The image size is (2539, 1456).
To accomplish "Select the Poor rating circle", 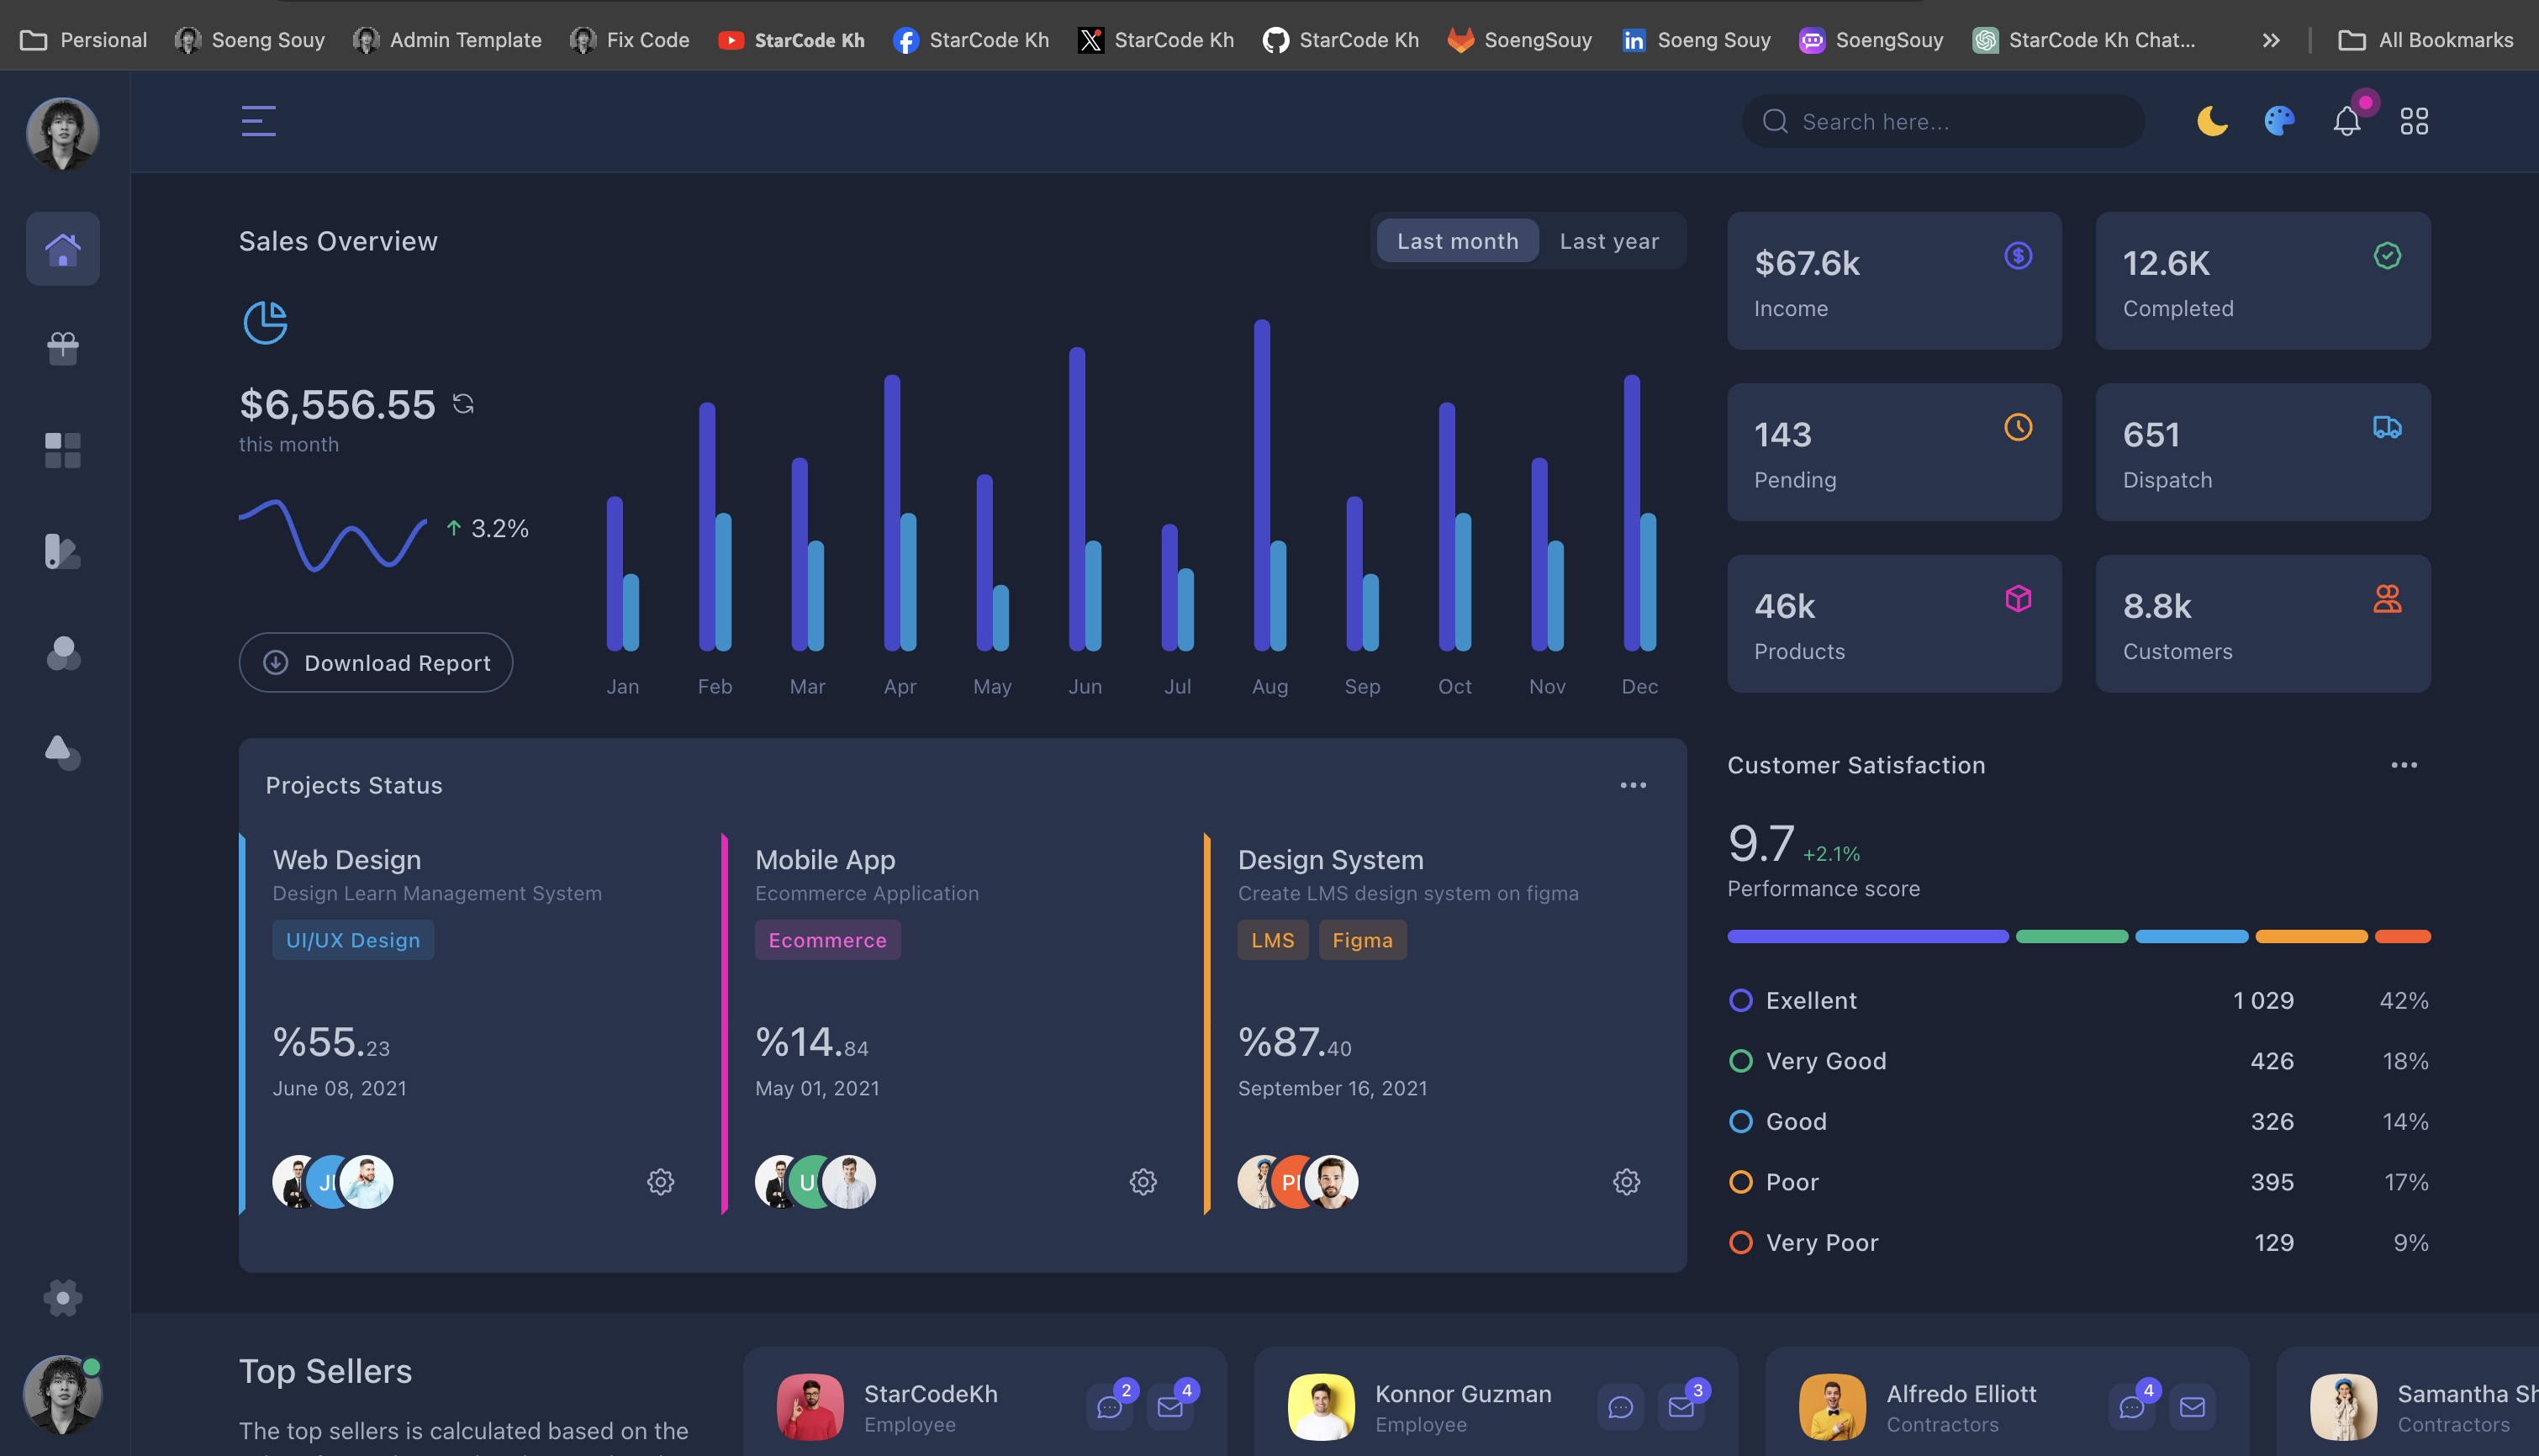I will tap(1740, 1182).
